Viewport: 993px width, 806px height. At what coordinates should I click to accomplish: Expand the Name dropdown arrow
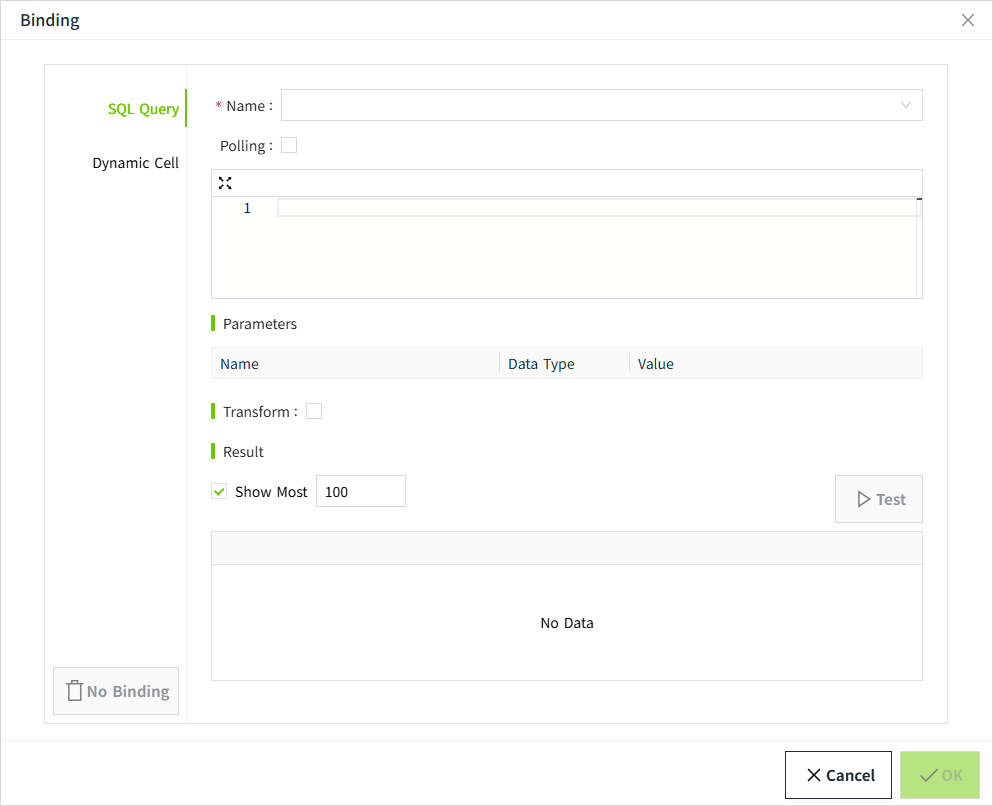[905, 105]
